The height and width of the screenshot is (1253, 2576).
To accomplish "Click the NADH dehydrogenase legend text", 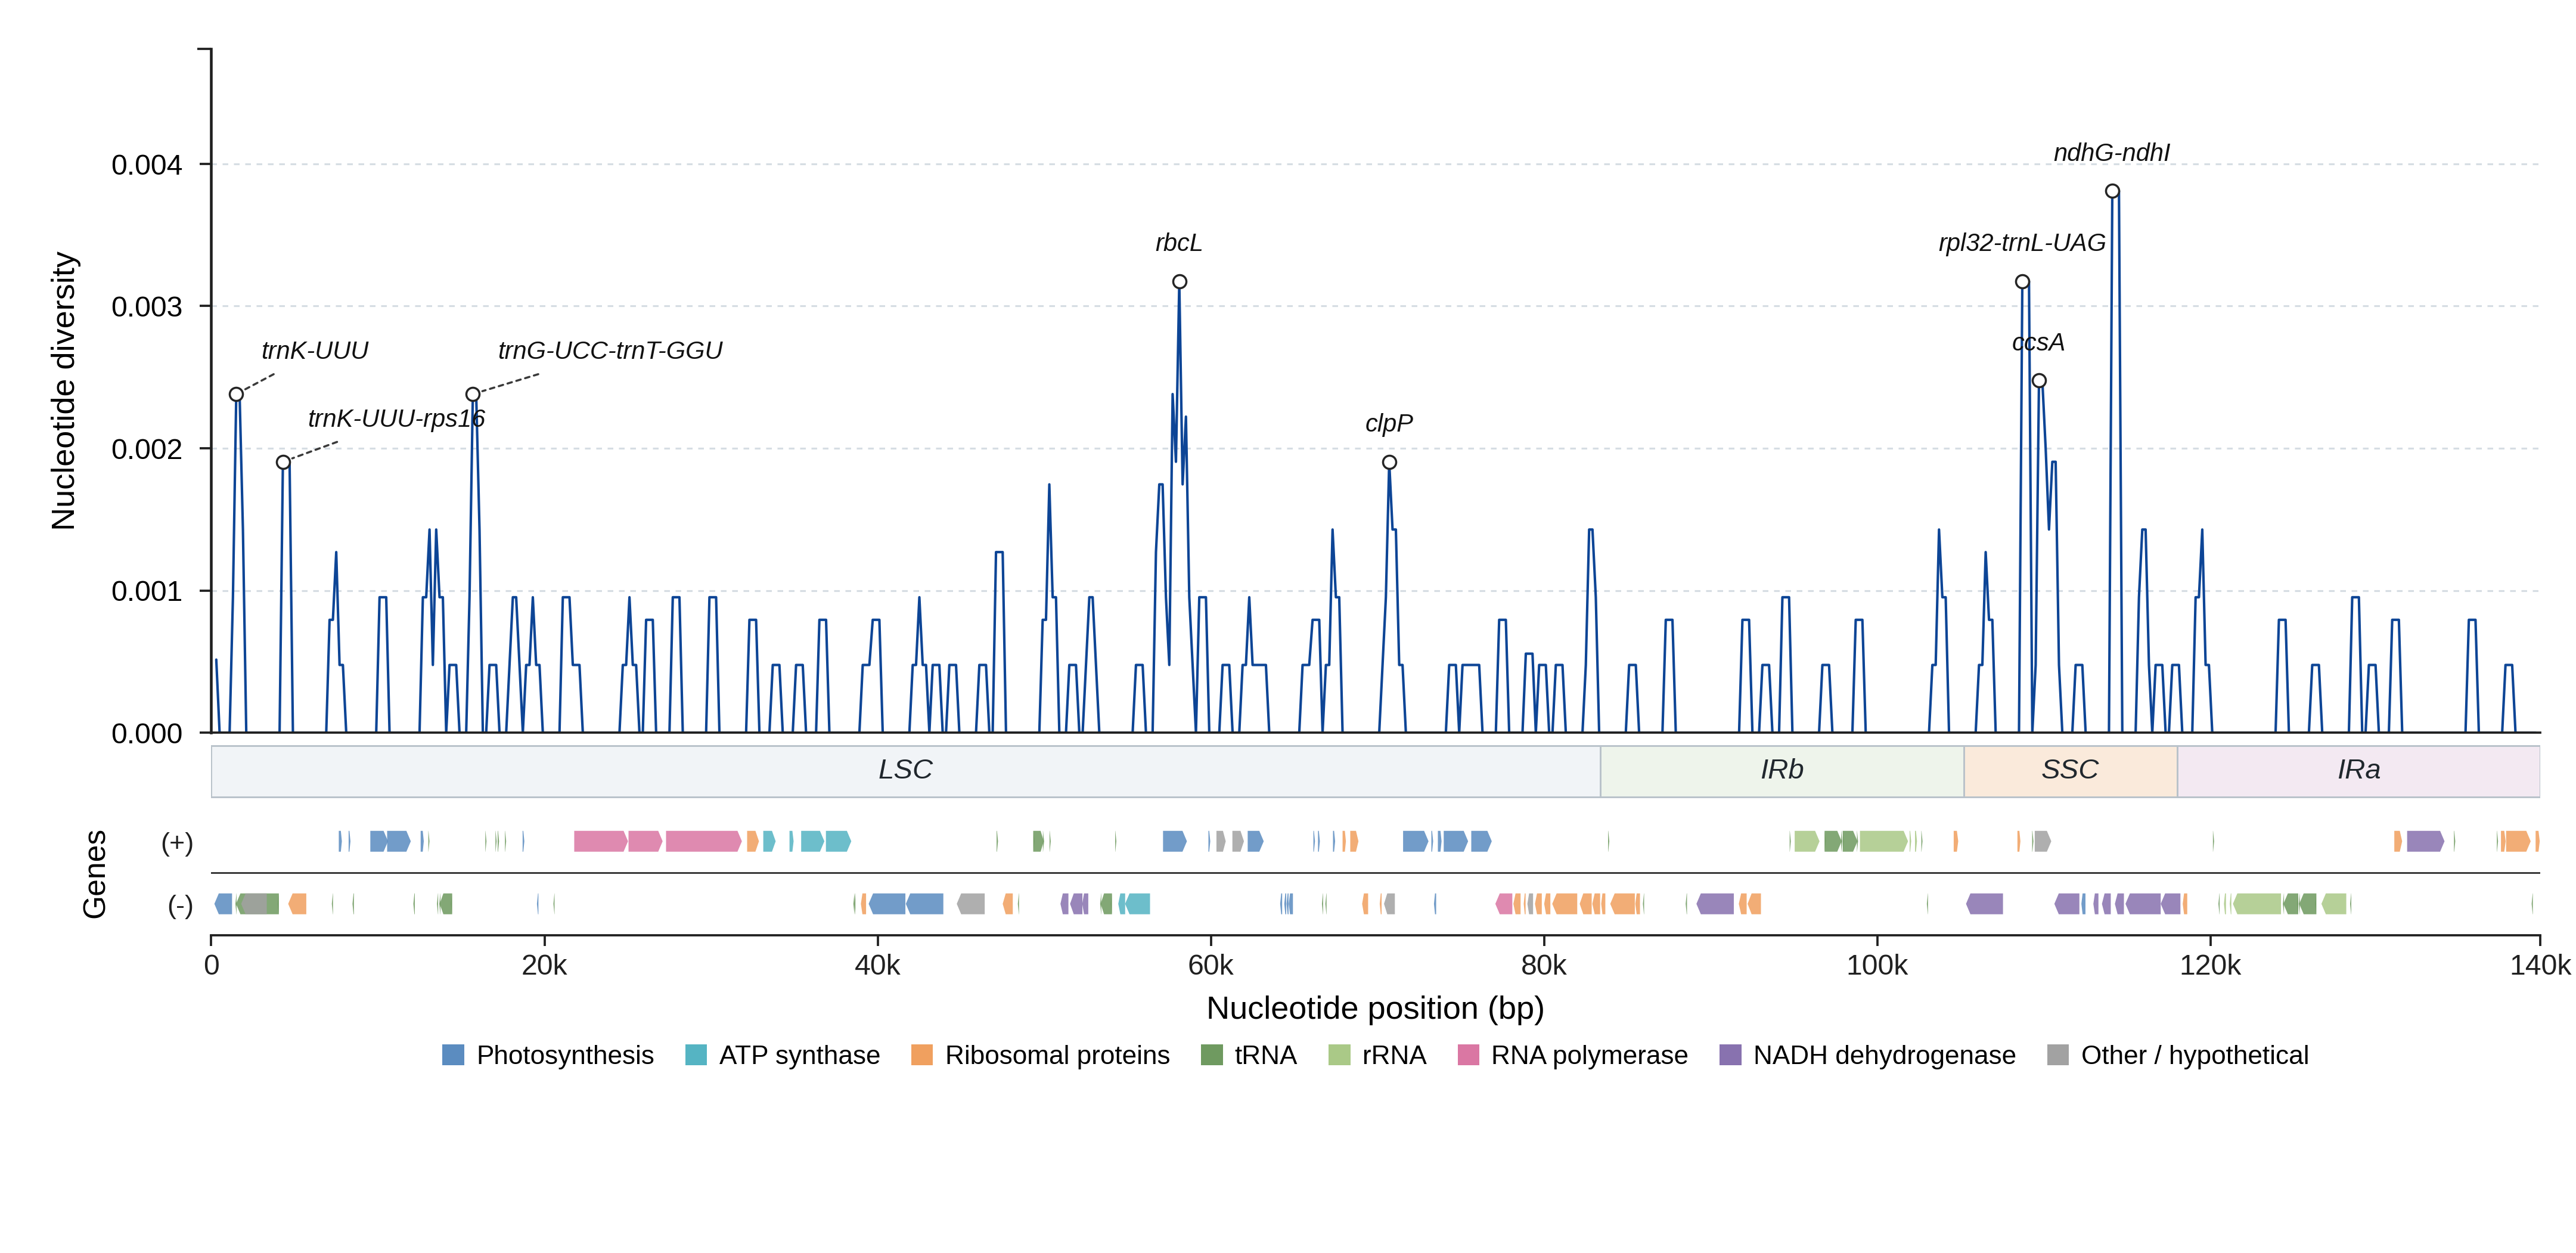I will pos(1884,1056).
